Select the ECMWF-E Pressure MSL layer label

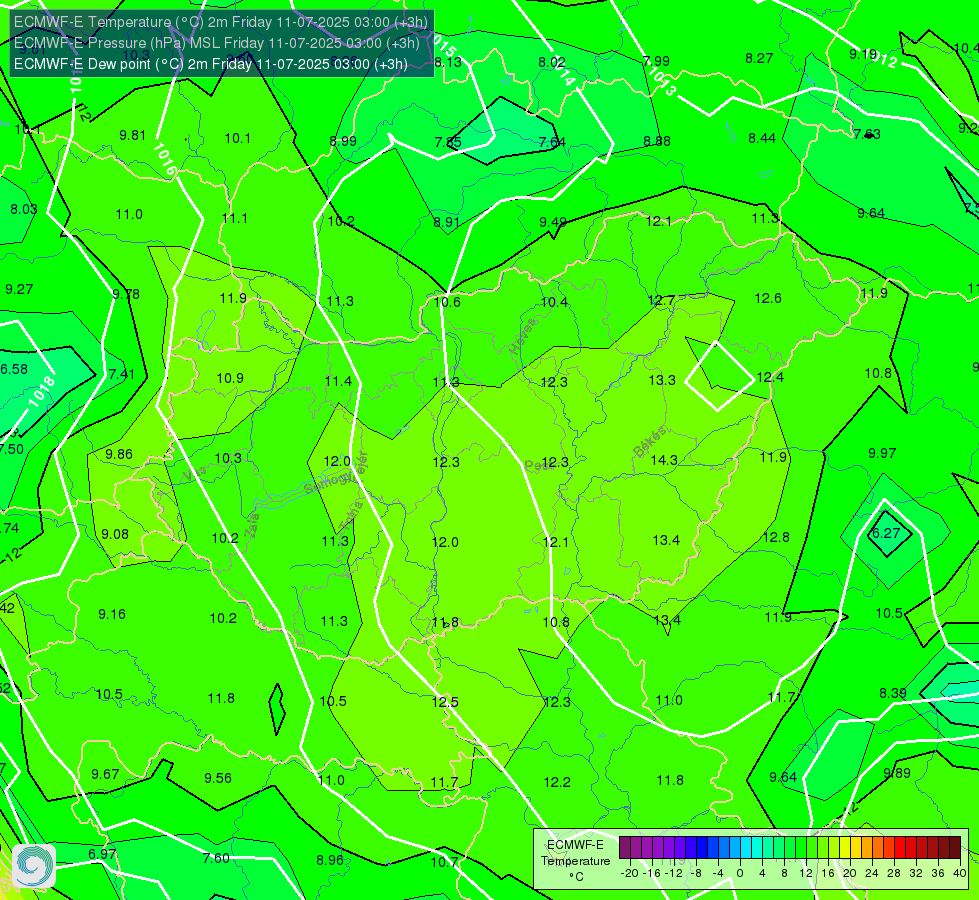216,43
